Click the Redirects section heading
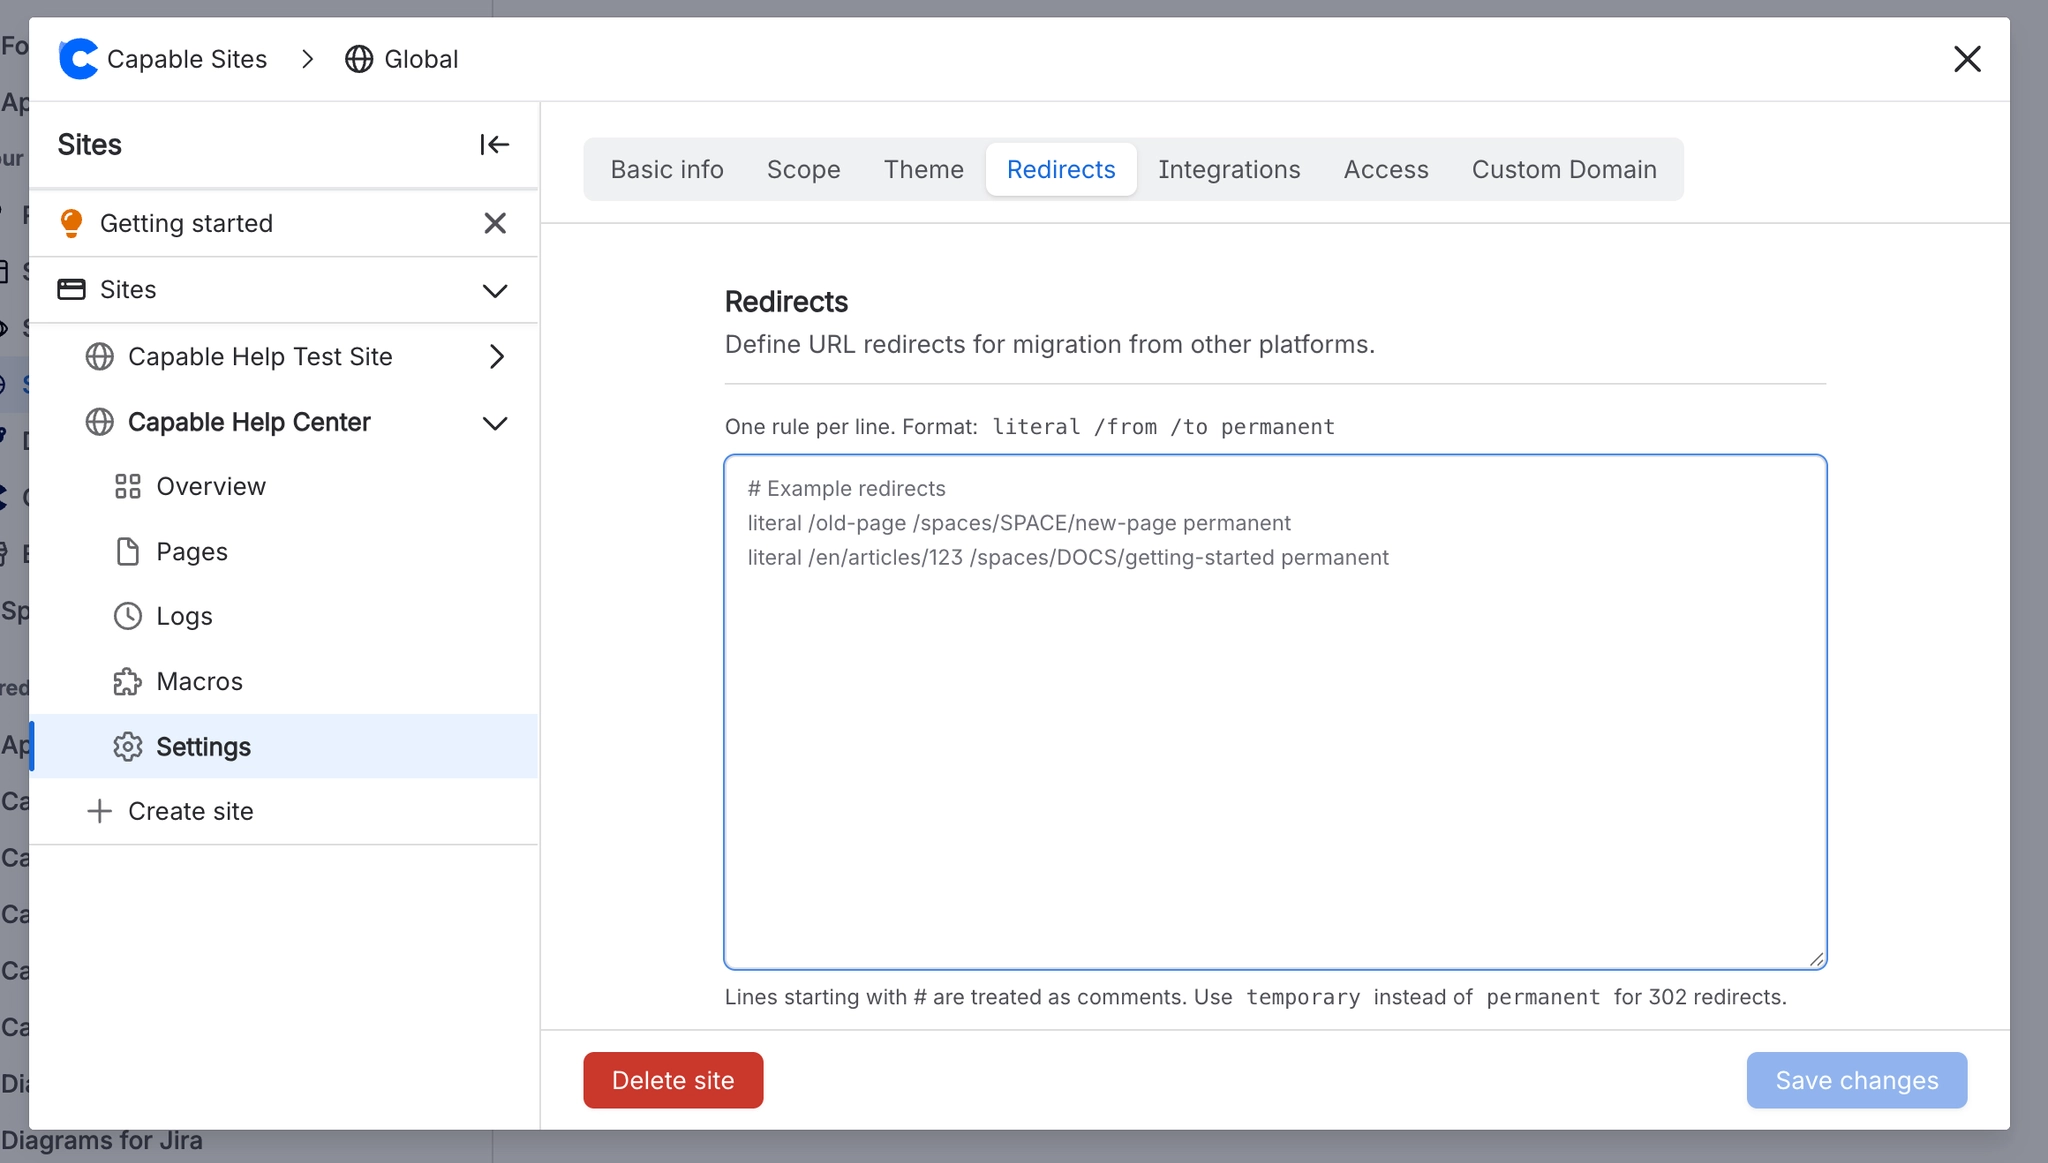 pos(786,301)
